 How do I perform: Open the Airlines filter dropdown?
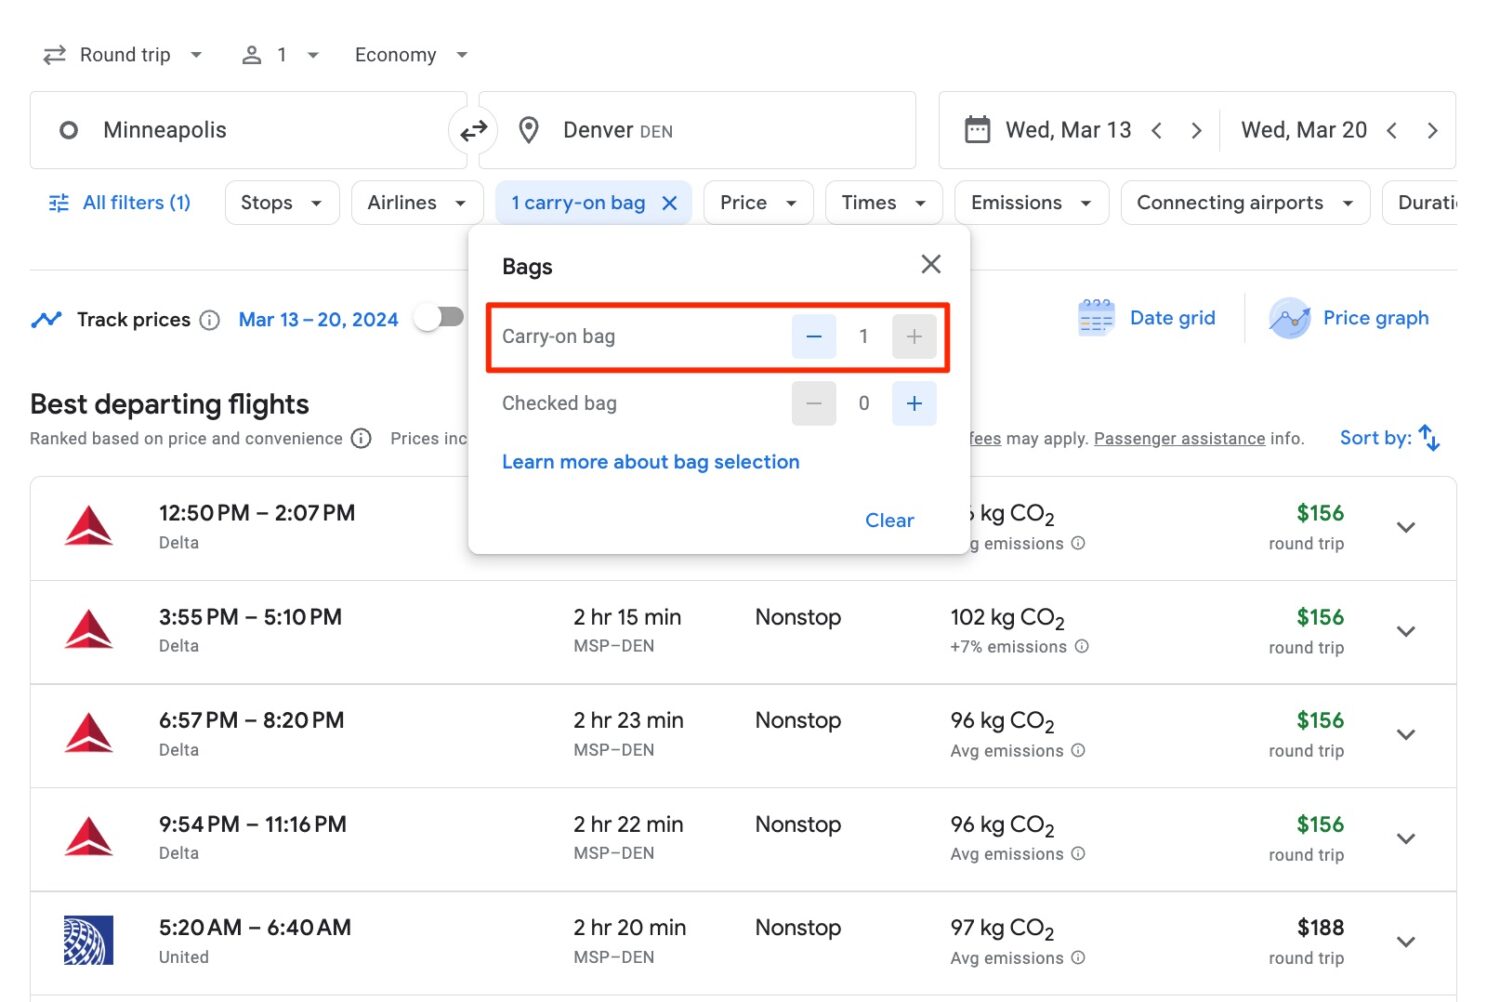416,202
